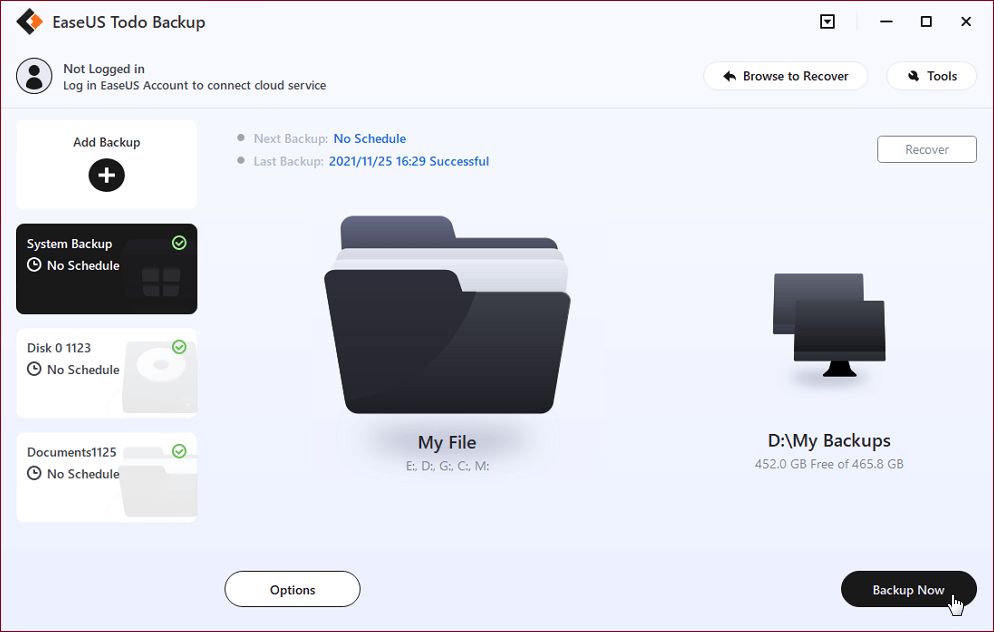This screenshot has width=994, height=632.
Task: Open Browse to Recover
Action: coord(785,76)
